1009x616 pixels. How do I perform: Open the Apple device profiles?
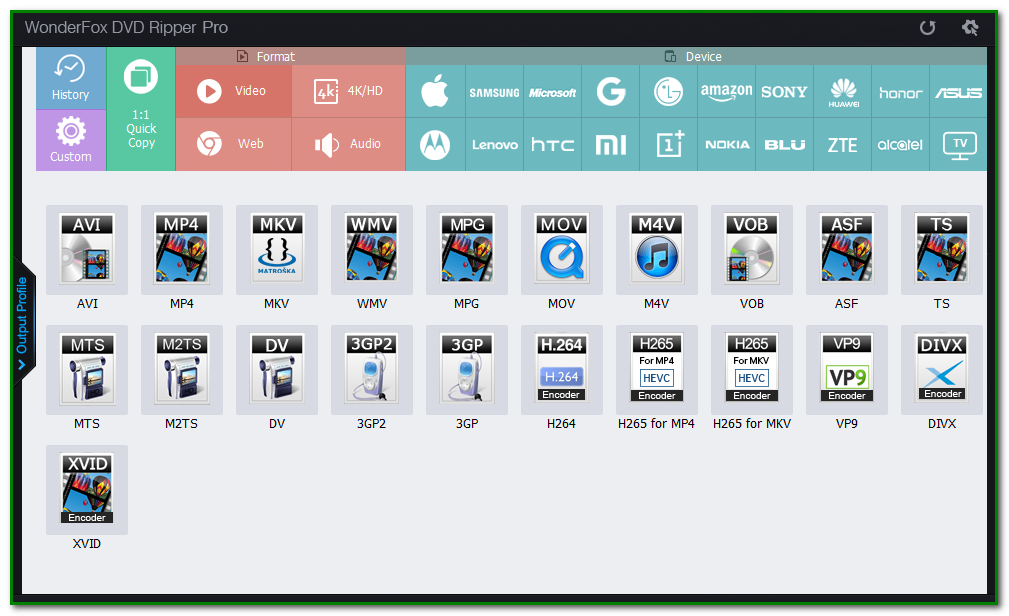click(x=435, y=91)
